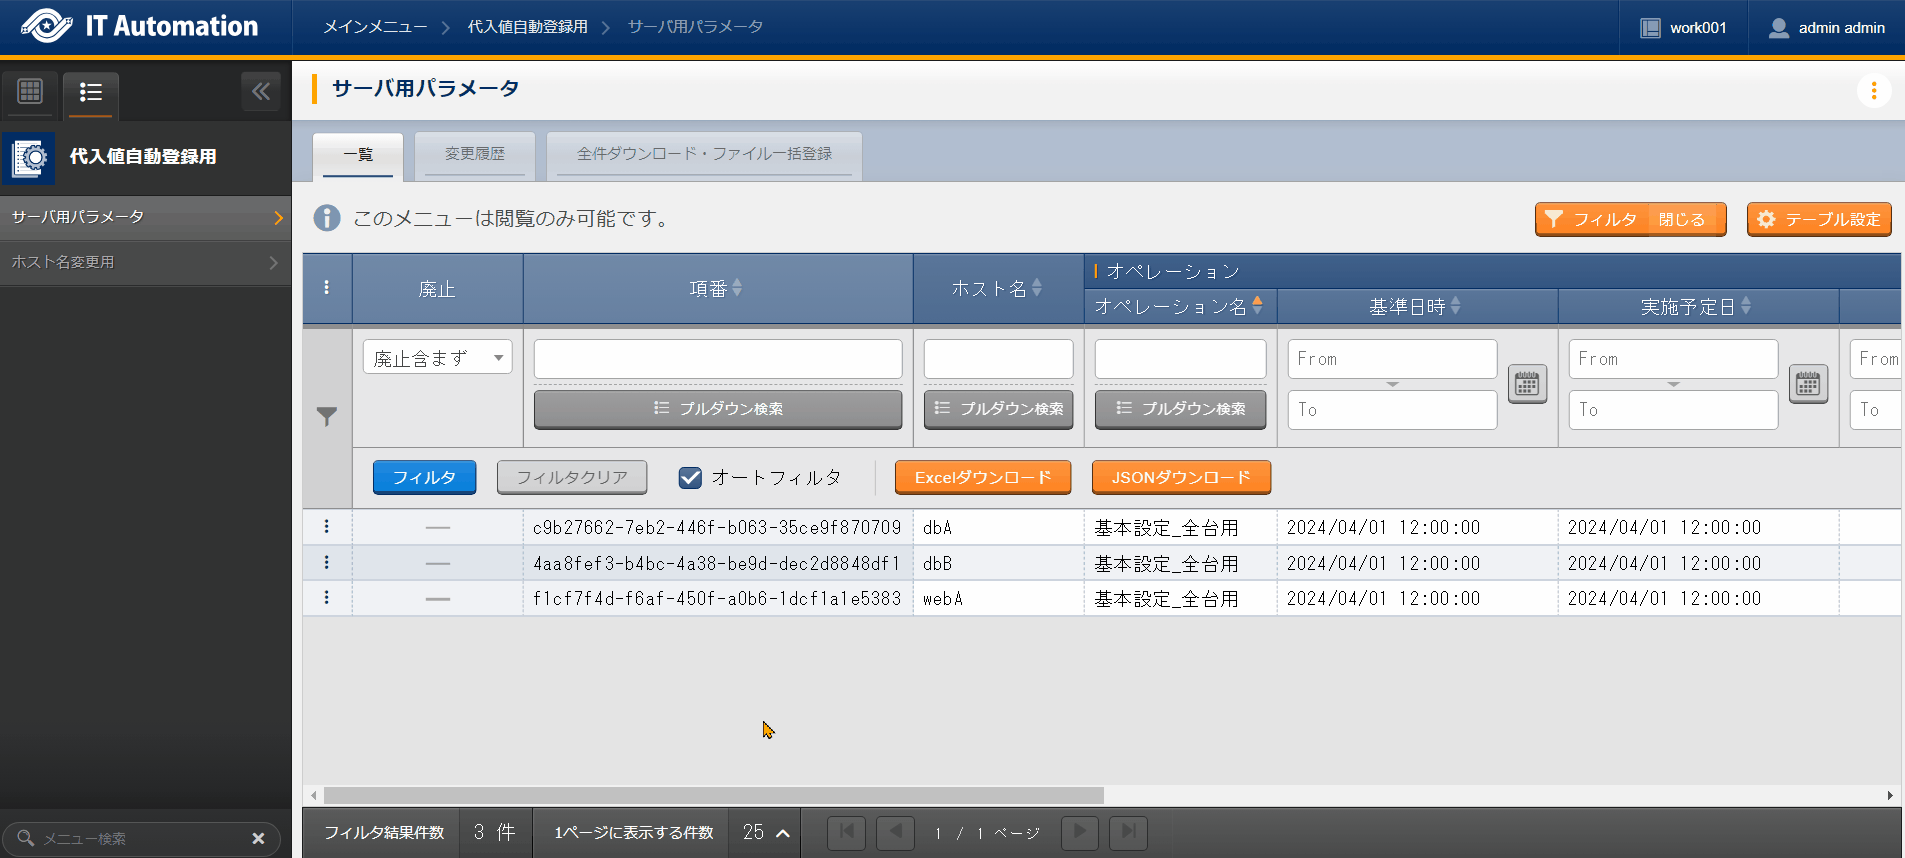Screen dimensions: 1905x858
Task: Switch sidebar to grid view icon
Action: (x=30, y=92)
